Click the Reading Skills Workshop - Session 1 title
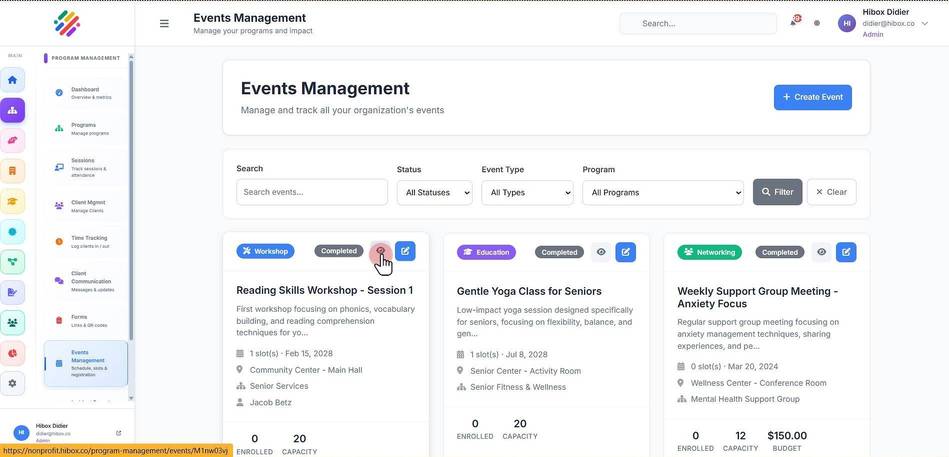Screen dimensions: 949x457 tap(324, 290)
